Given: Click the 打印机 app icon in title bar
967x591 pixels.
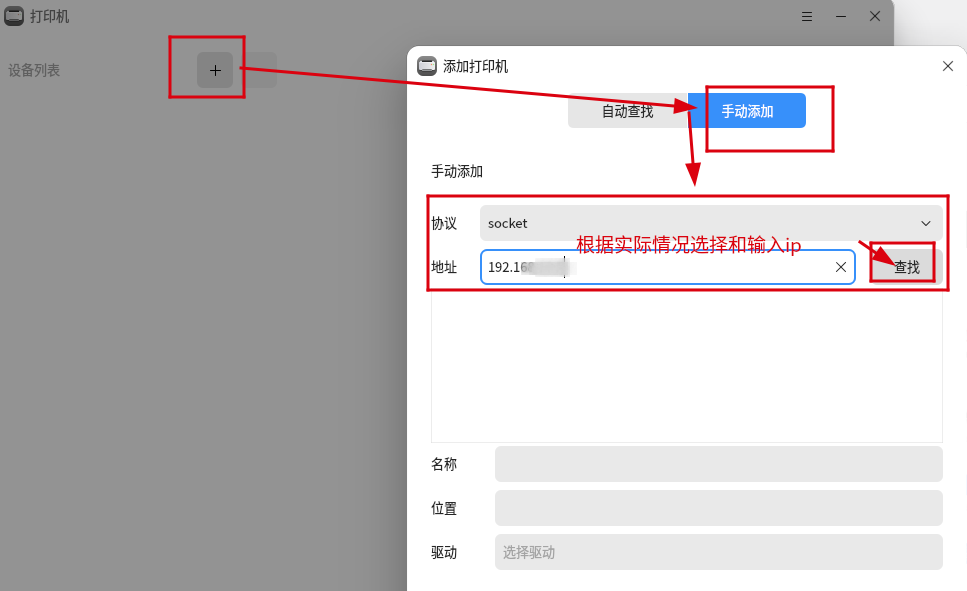Looking at the screenshot, I should (x=15, y=16).
